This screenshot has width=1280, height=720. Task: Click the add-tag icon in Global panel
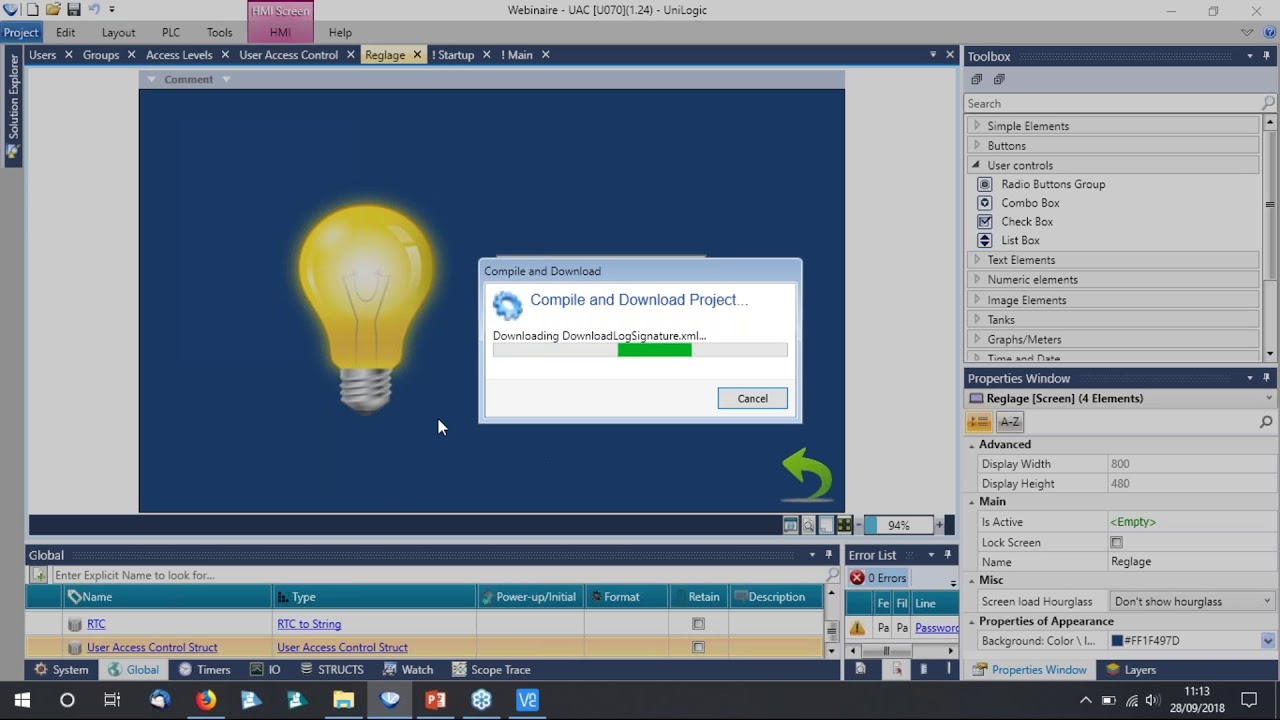(x=38, y=575)
